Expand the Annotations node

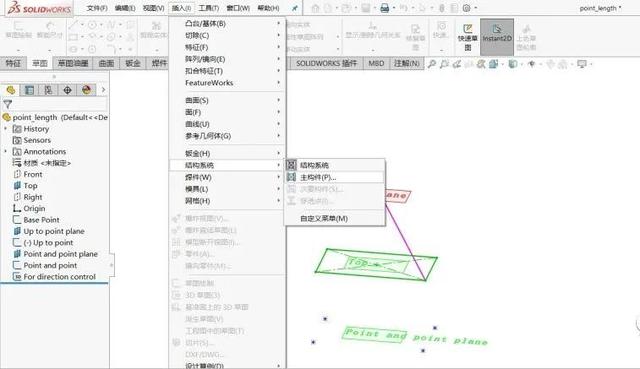tap(6, 151)
